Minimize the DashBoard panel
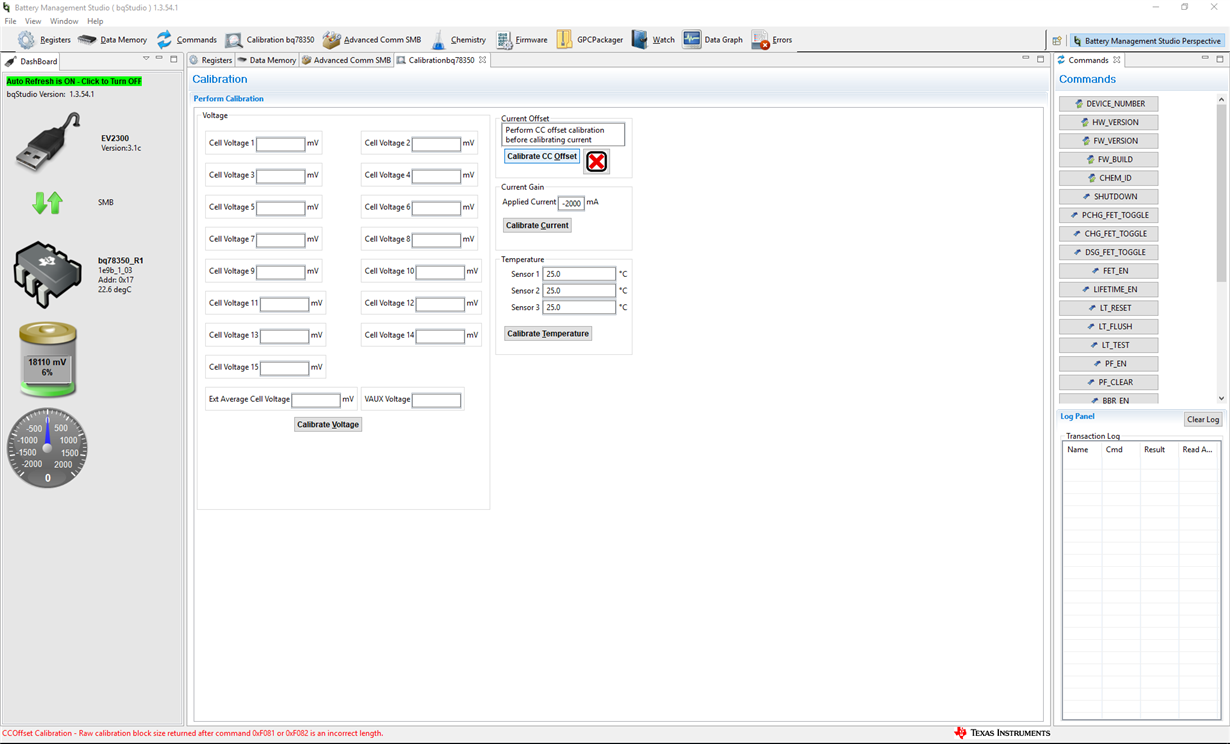Image resolution: width=1230 pixels, height=744 pixels. [160, 59]
